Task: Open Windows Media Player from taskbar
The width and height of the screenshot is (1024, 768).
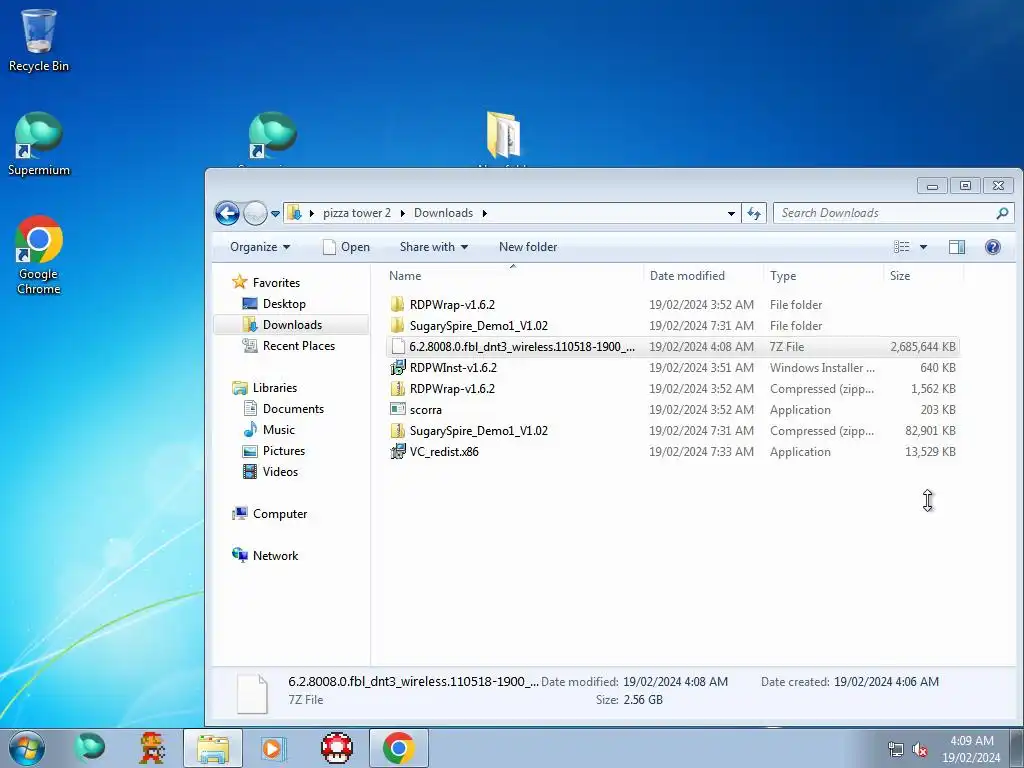Action: [272, 748]
